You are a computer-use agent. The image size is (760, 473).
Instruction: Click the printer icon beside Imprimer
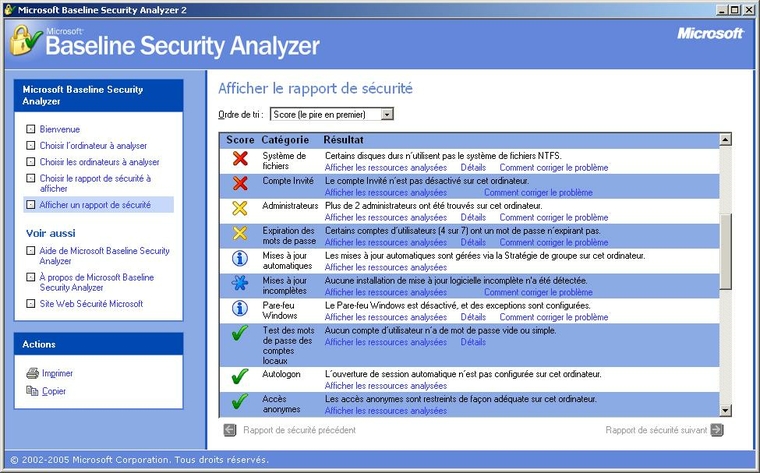click(x=32, y=373)
